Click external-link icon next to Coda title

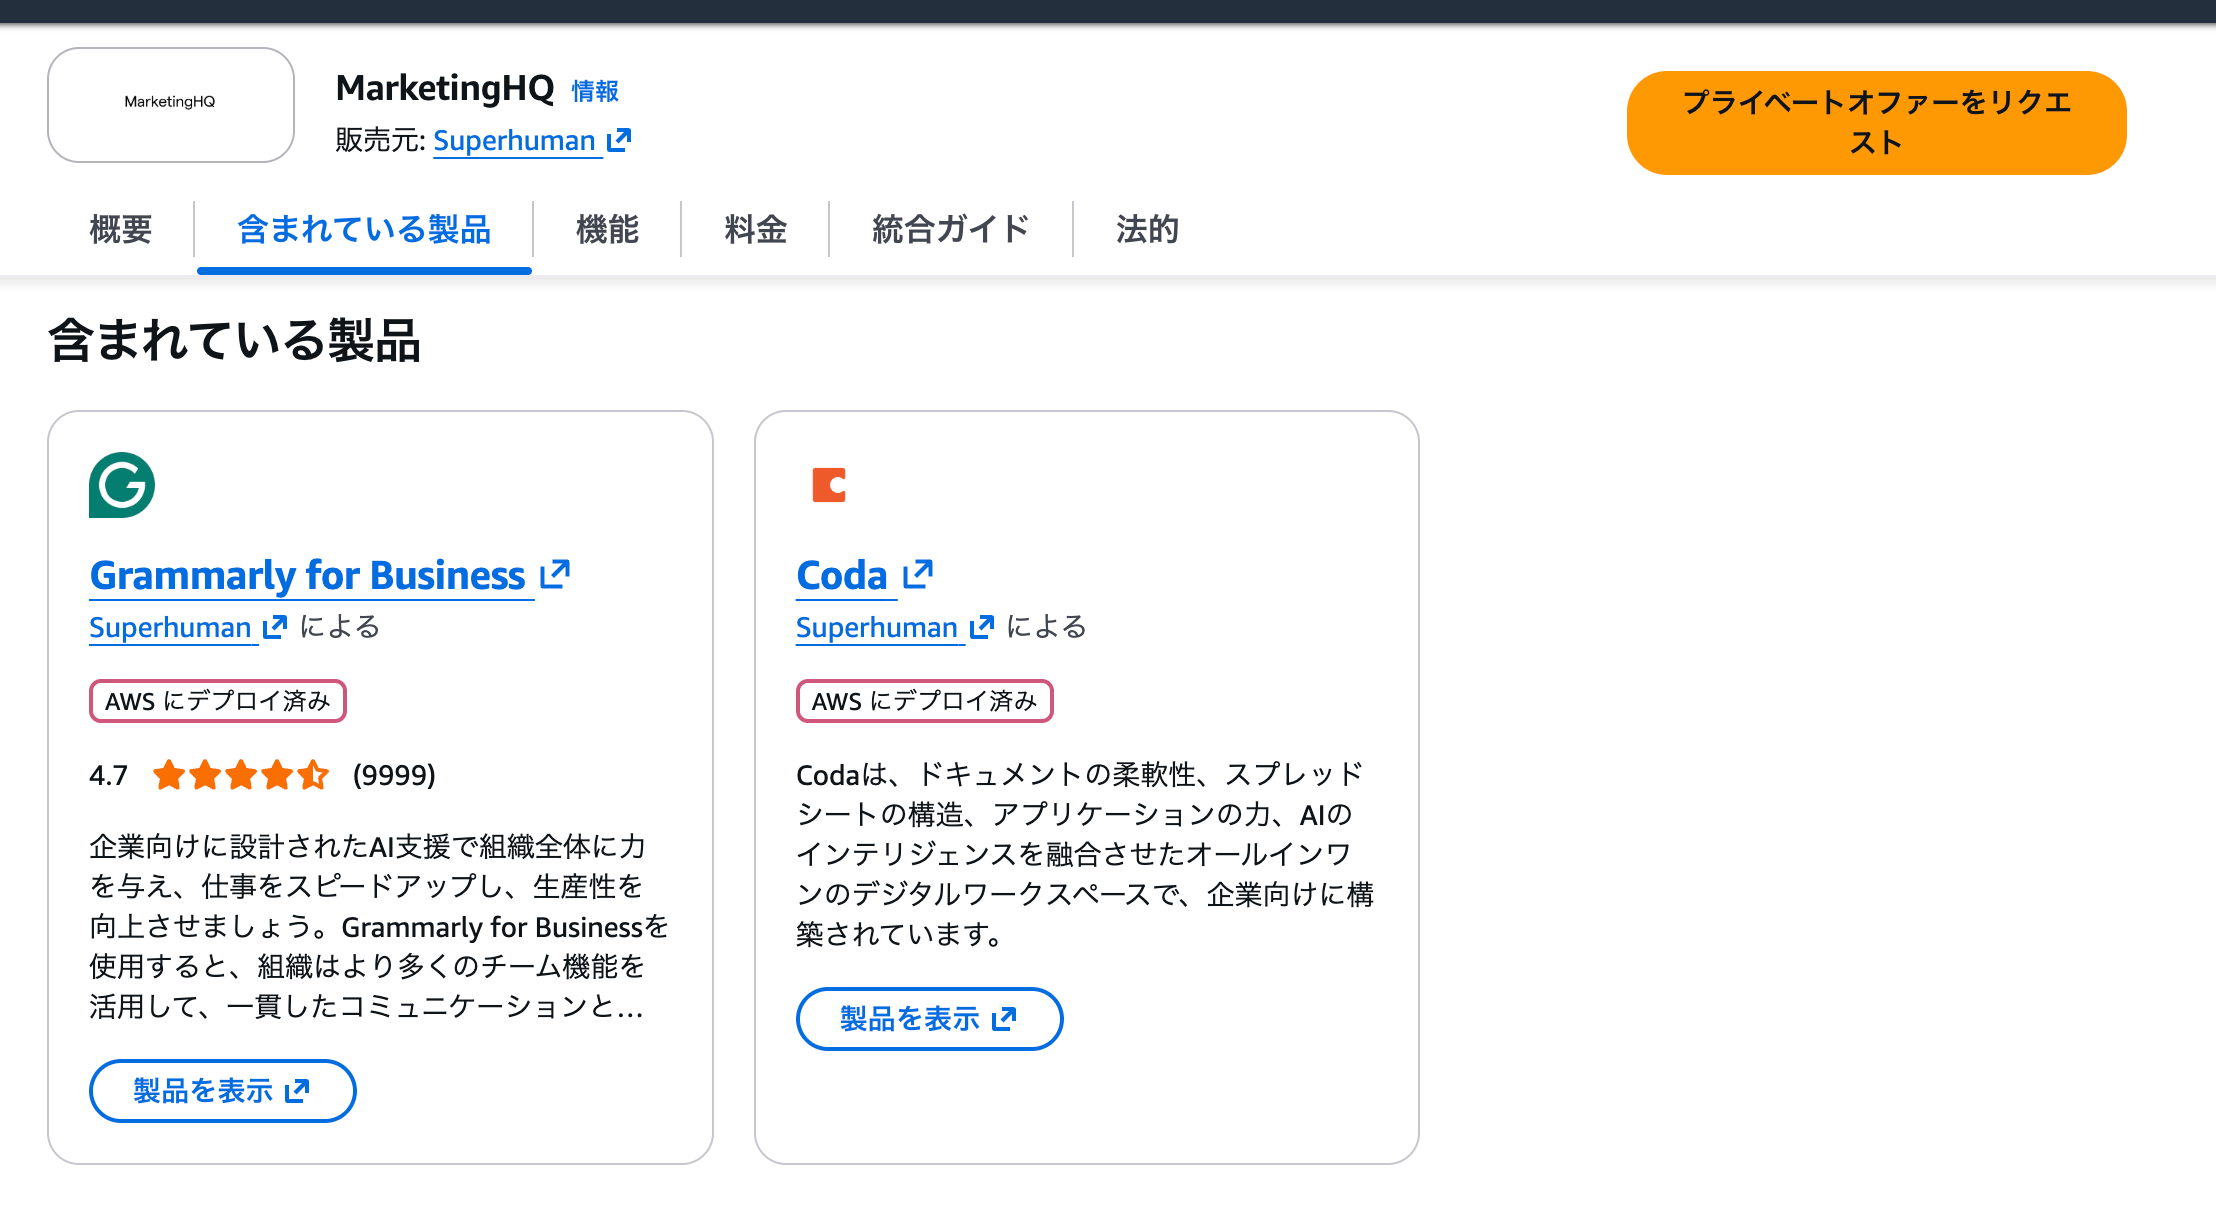[918, 574]
